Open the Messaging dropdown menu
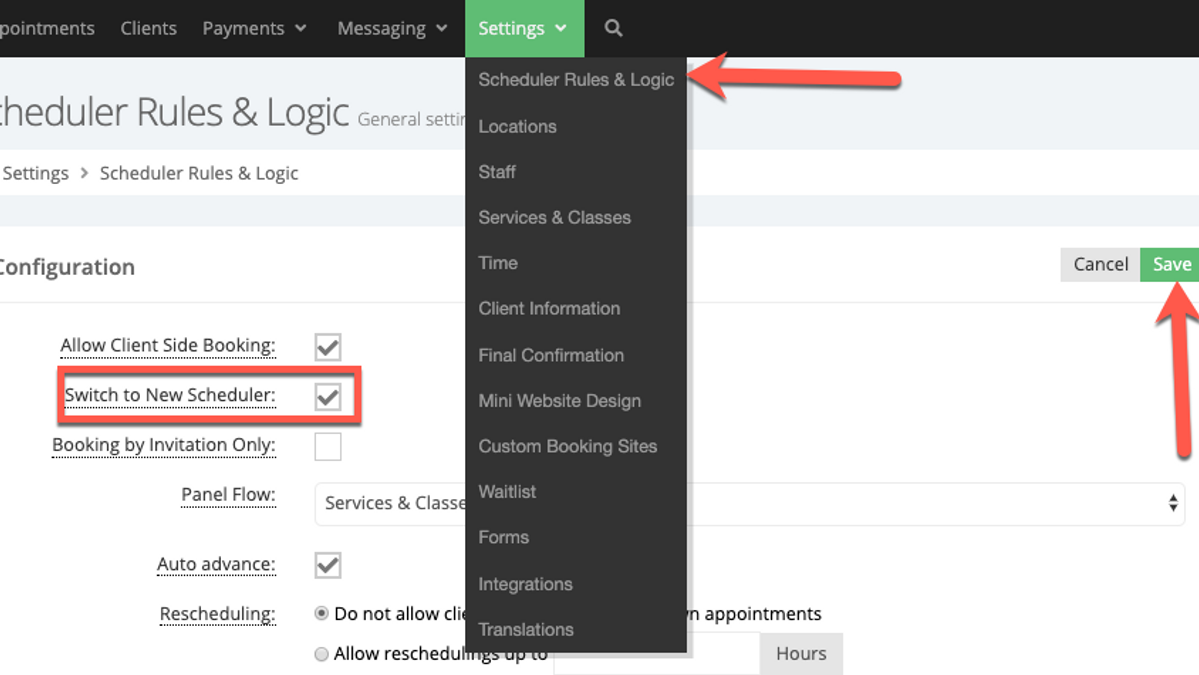 click(x=392, y=28)
